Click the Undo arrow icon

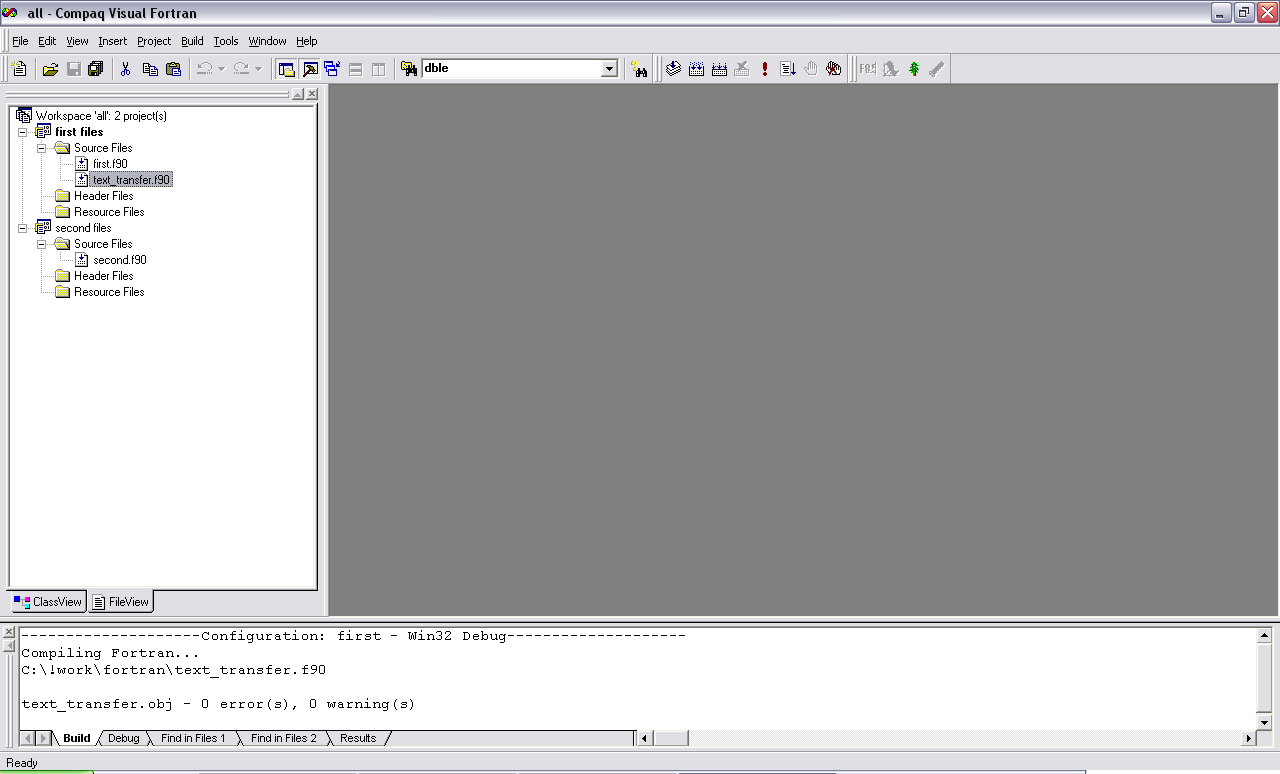coord(204,69)
